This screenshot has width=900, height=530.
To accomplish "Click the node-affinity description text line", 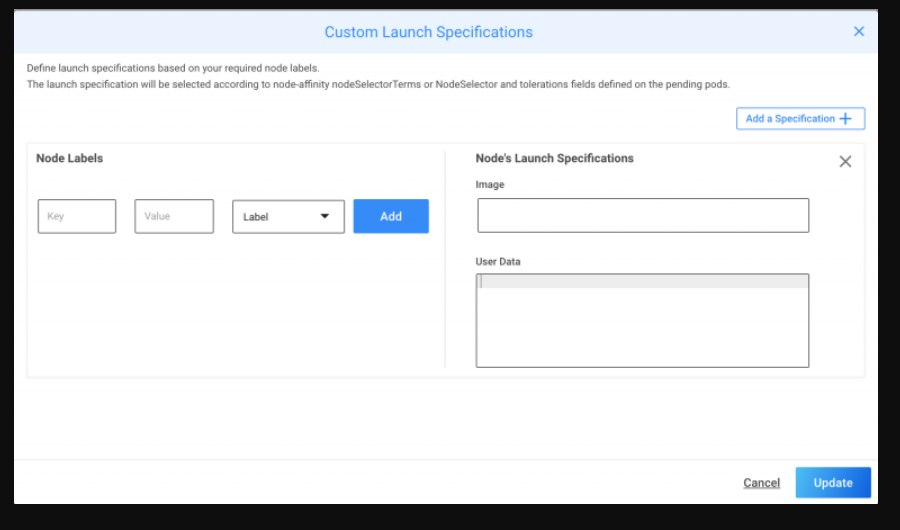I will pos(378,84).
